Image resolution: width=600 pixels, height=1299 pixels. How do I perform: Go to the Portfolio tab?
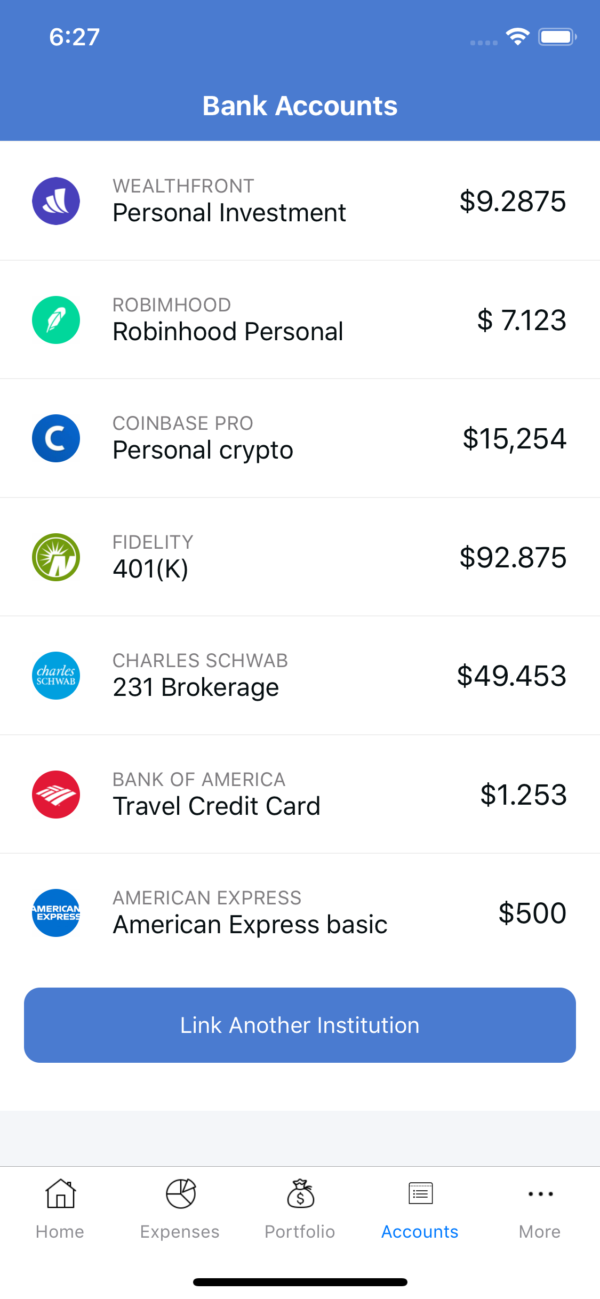[300, 1208]
